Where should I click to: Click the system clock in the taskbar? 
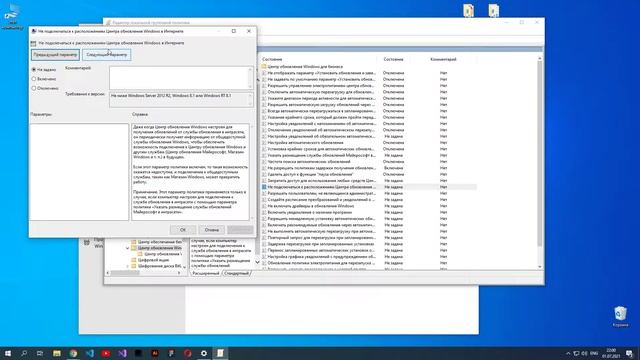[611, 353]
